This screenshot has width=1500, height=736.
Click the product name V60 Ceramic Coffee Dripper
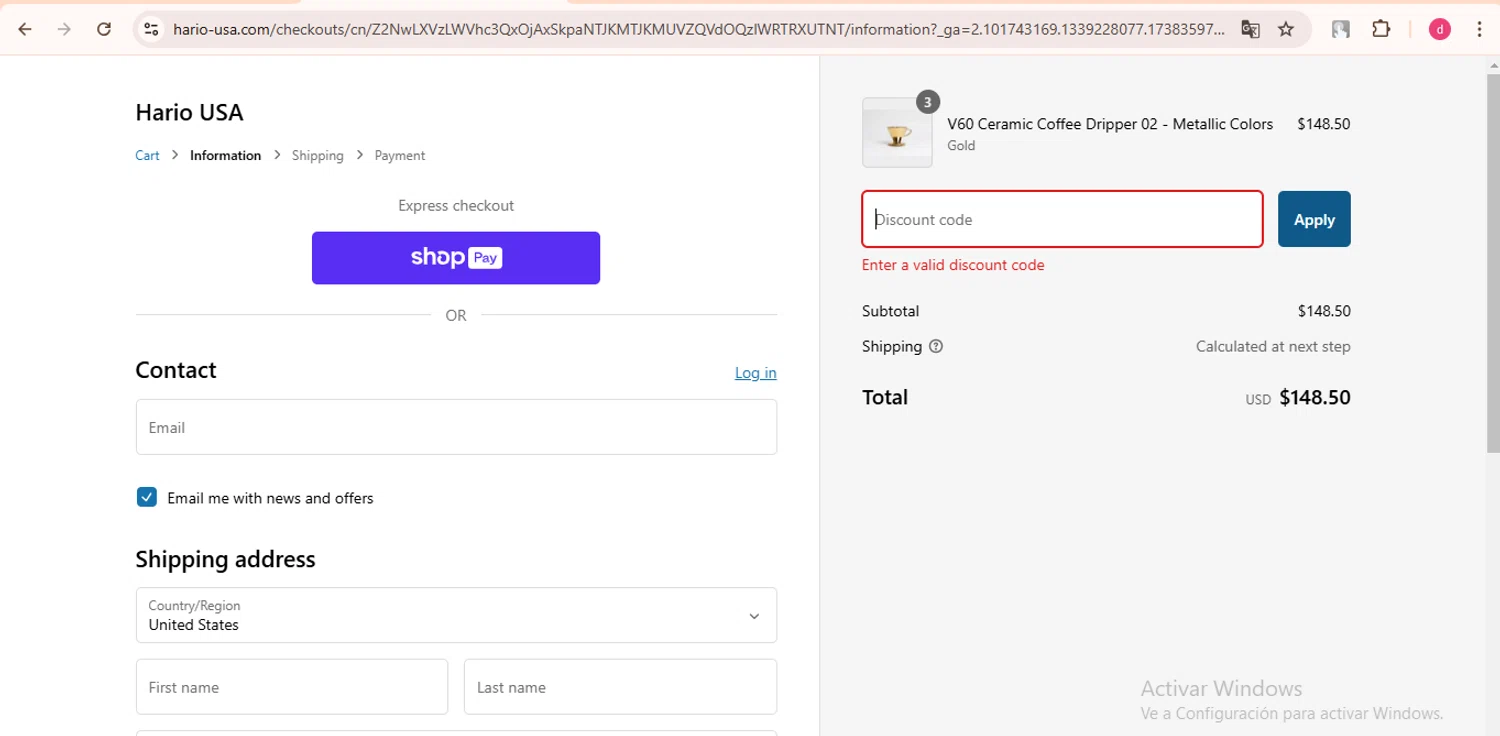1110,124
